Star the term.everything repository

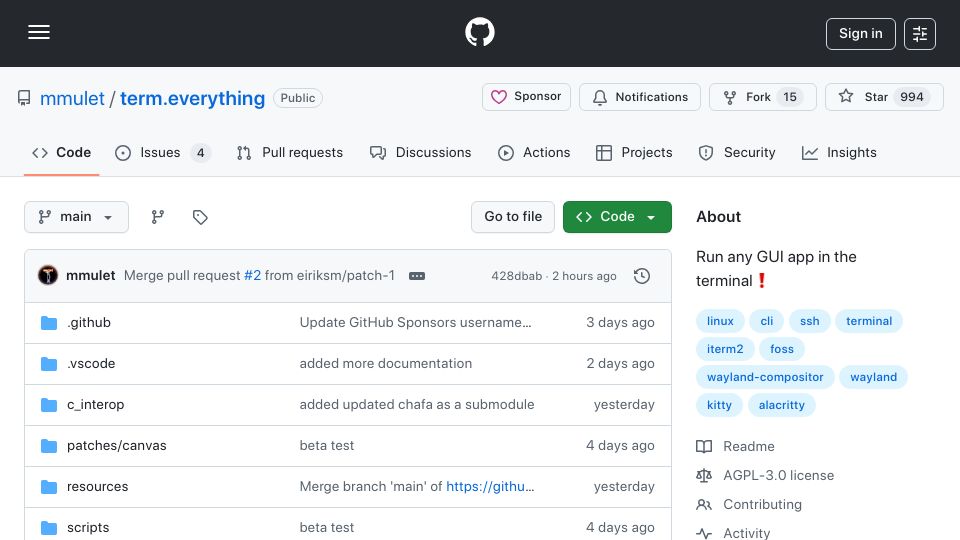[884, 97]
